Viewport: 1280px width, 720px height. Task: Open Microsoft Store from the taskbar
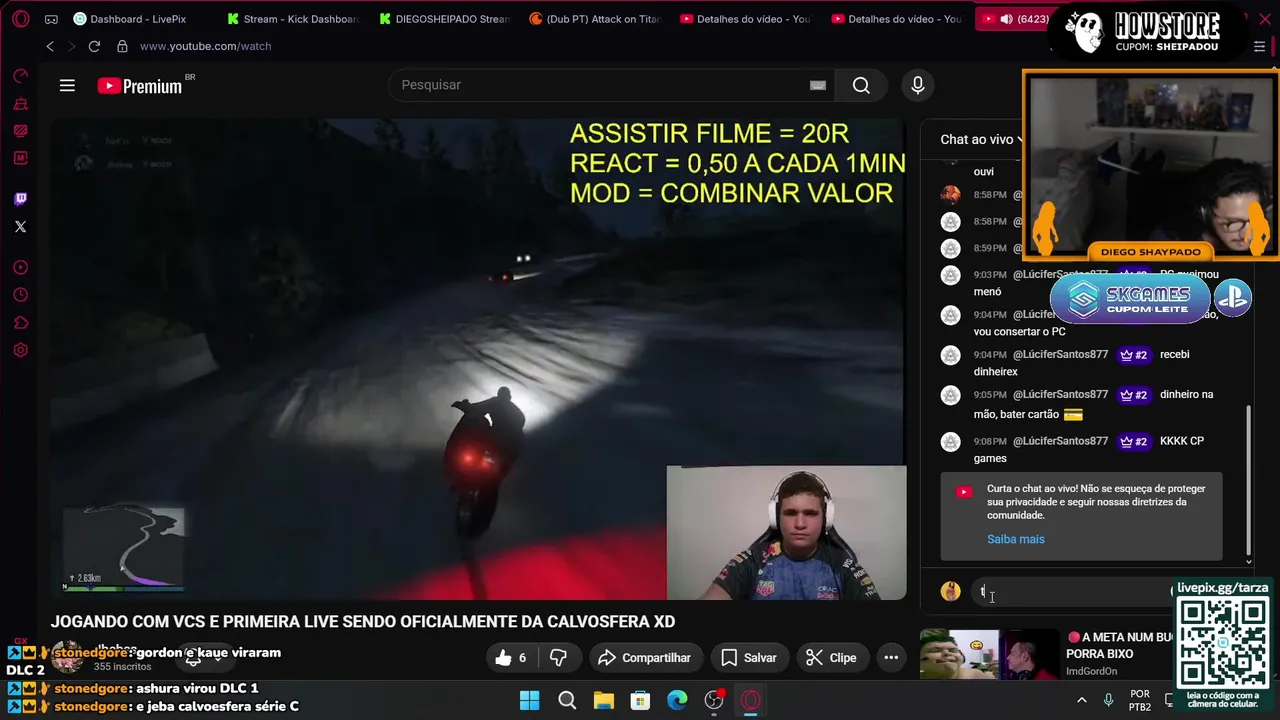[x=640, y=700]
